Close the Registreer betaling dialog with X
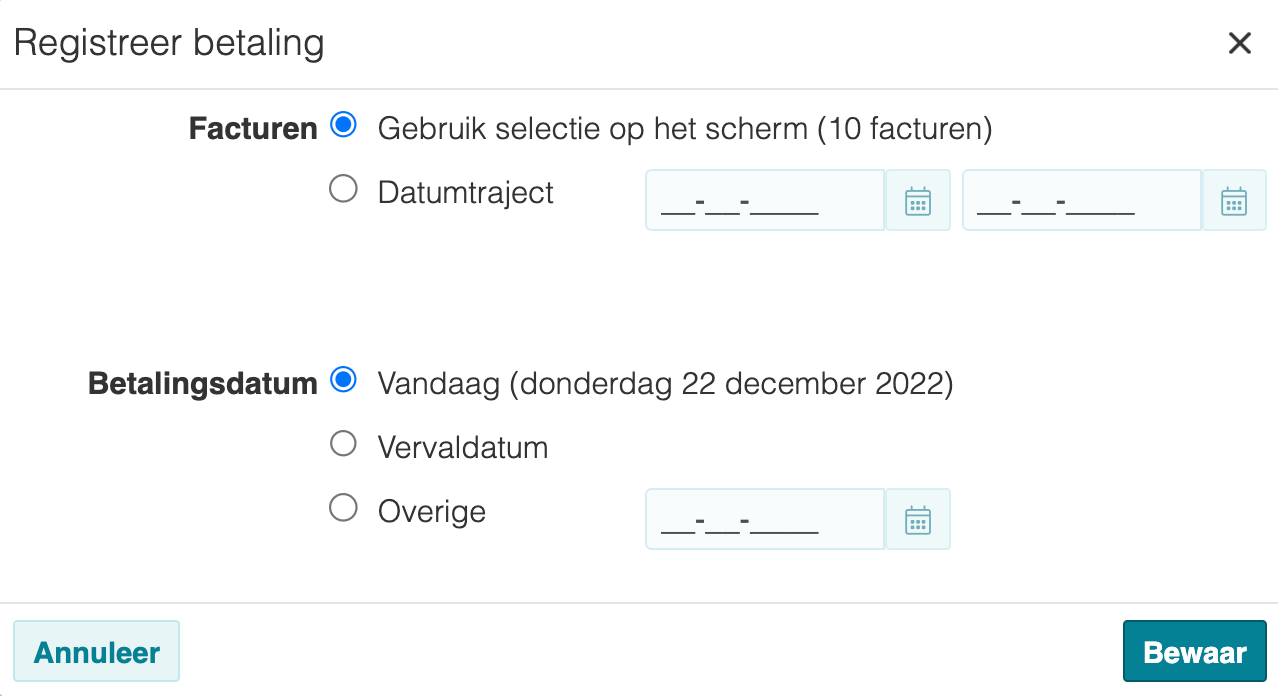 click(1240, 43)
